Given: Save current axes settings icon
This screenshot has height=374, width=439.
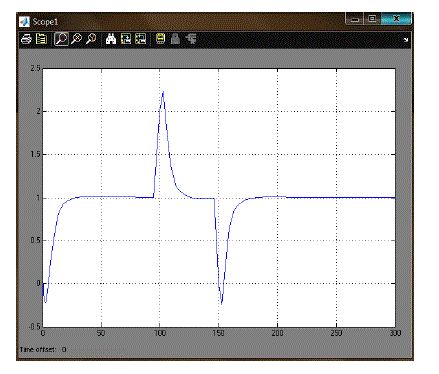Looking at the screenshot, I should coord(126,39).
